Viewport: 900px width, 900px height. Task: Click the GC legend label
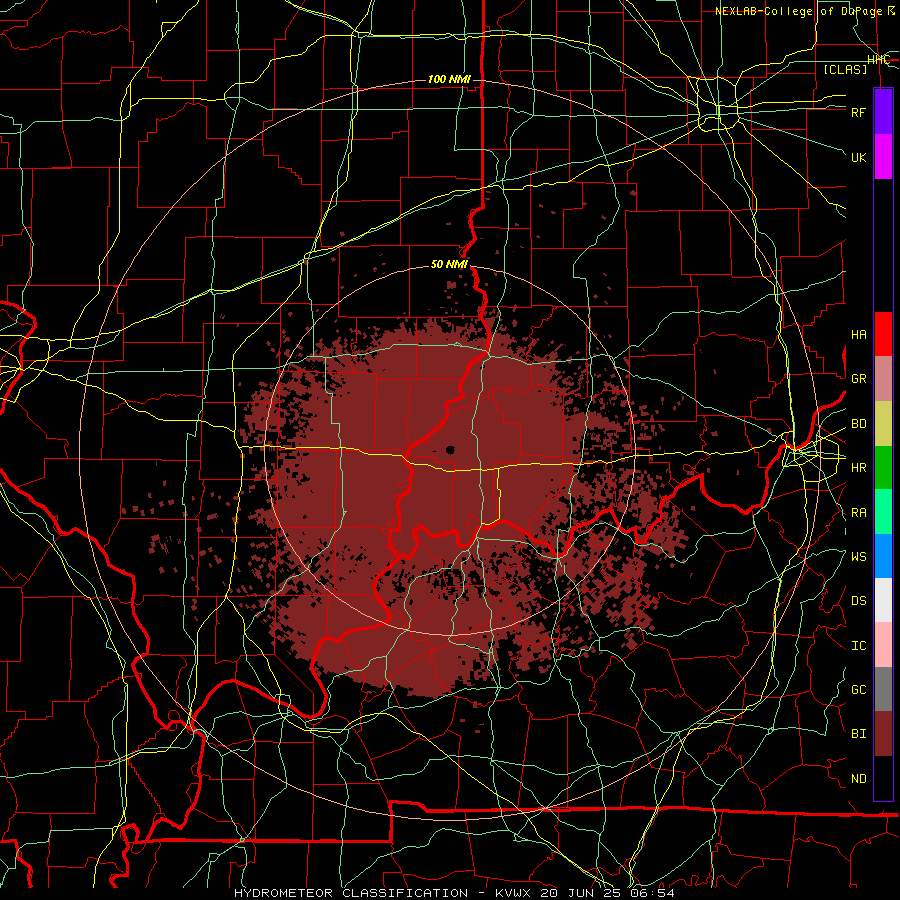[x=858, y=689]
